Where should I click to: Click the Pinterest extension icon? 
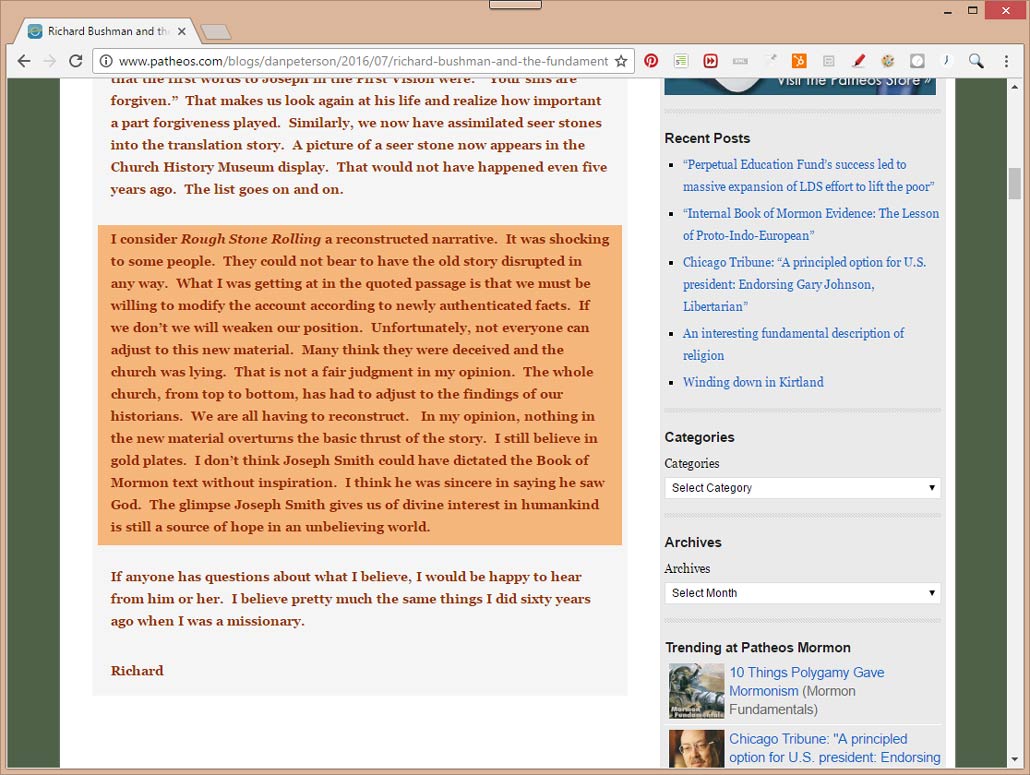(651, 61)
